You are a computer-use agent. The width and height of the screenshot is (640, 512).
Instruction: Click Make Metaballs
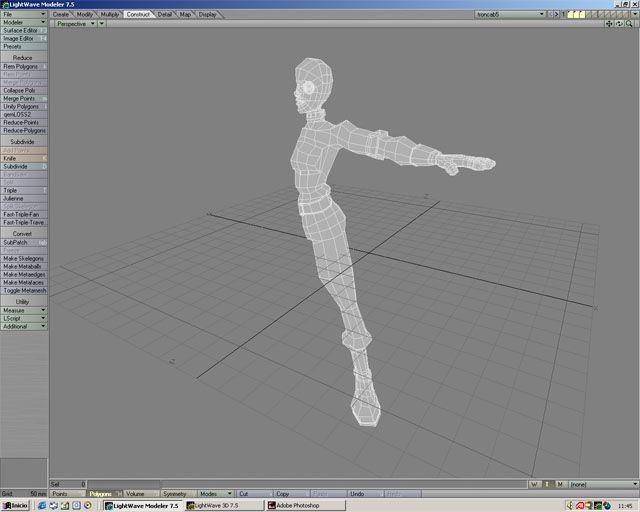(24, 266)
